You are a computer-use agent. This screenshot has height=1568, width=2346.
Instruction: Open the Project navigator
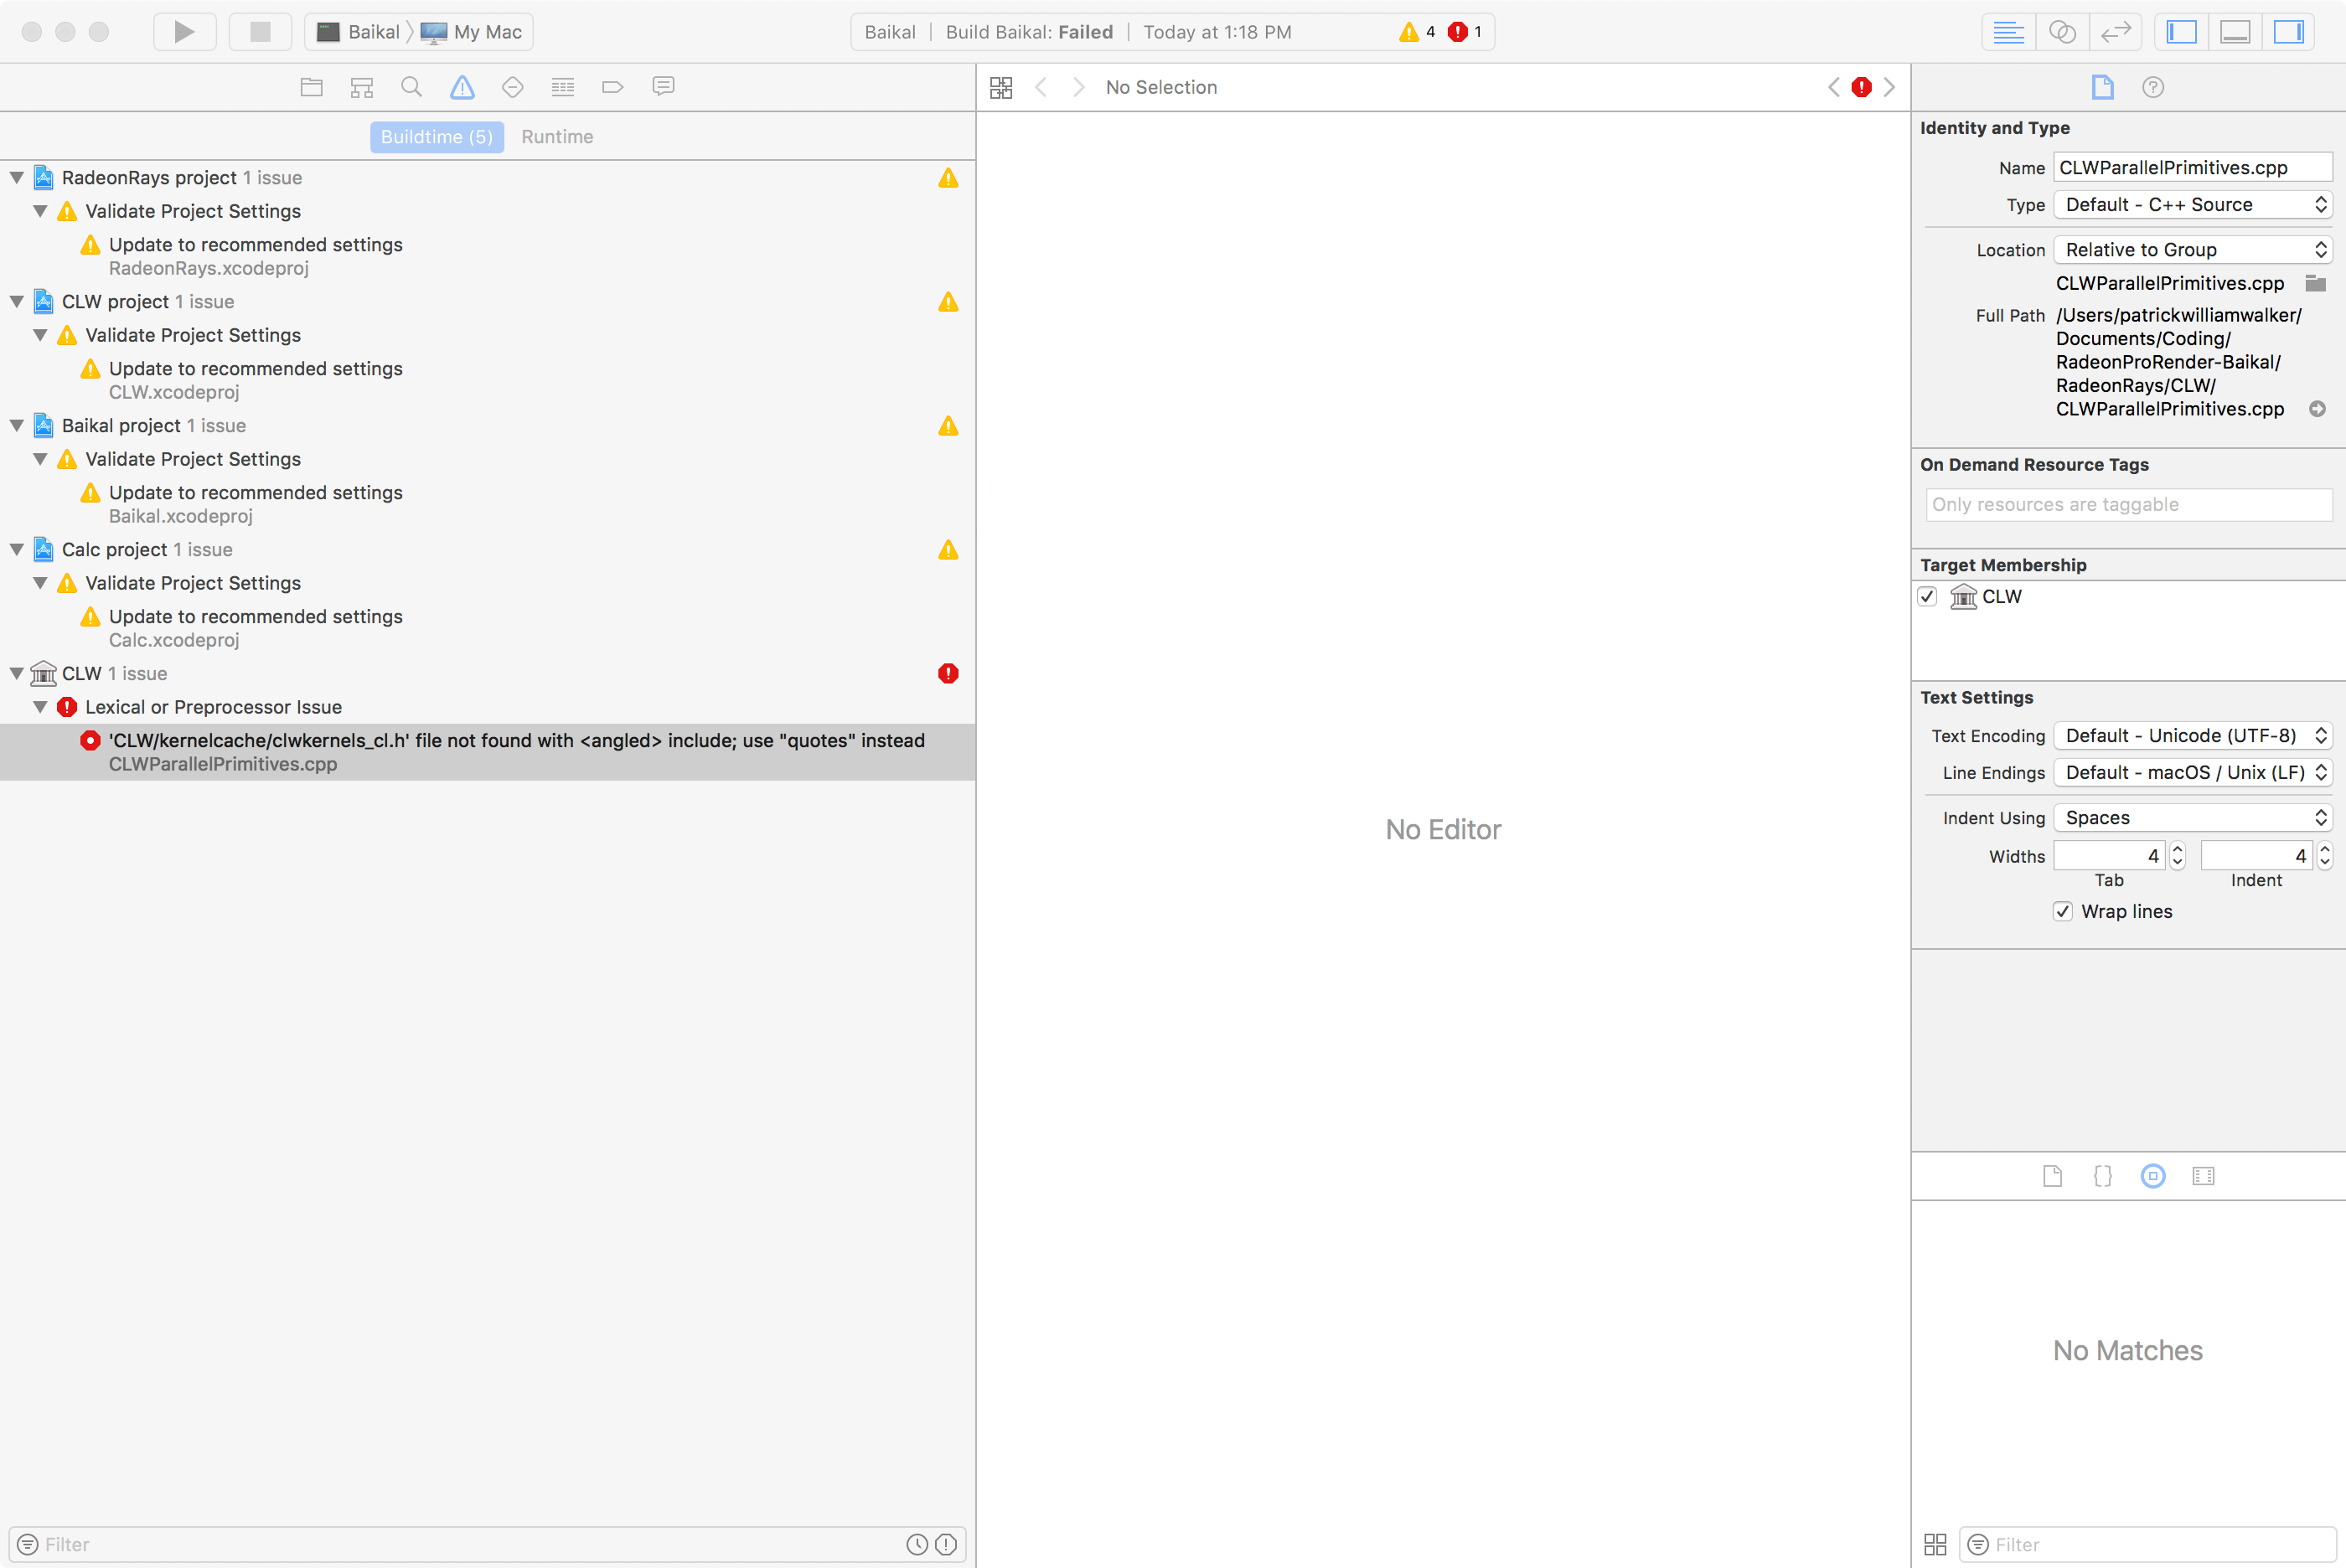311,87
